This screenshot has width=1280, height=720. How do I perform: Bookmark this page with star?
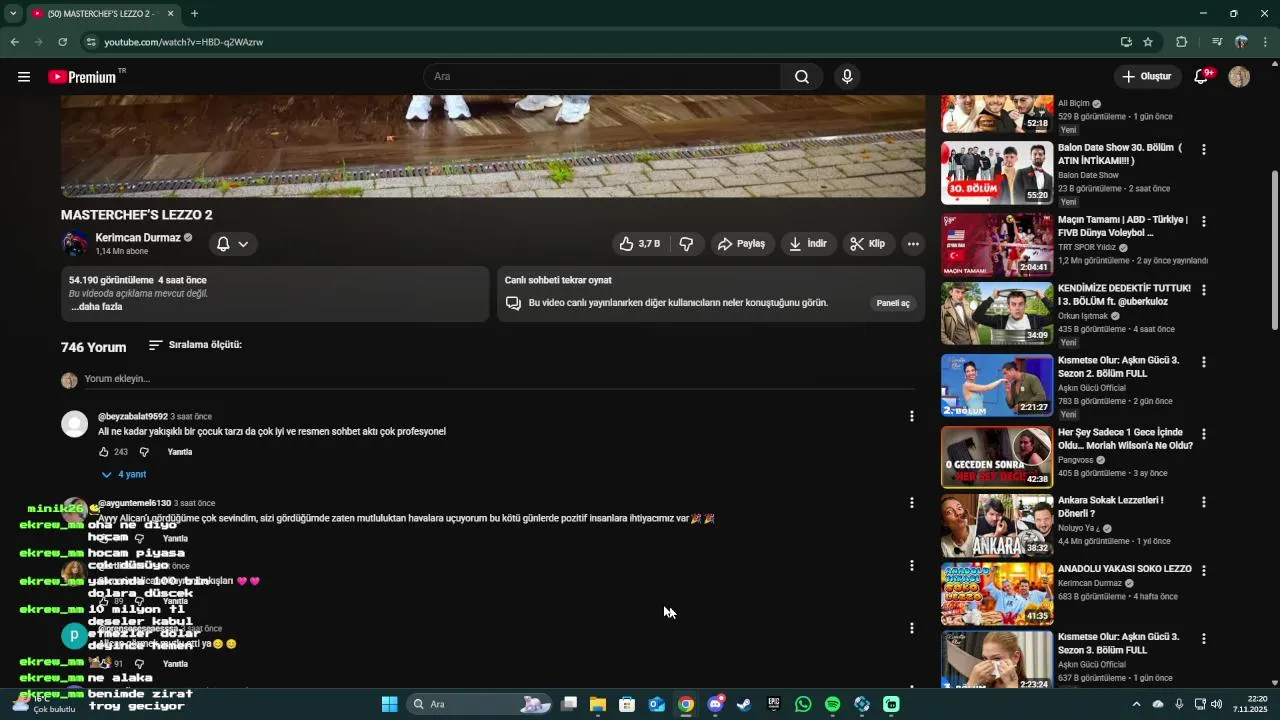click(1148, 42)
